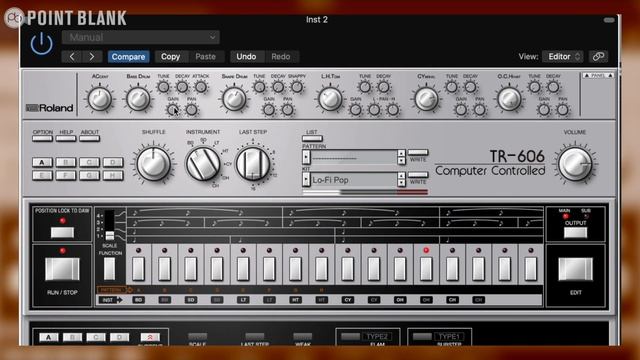640x360 pixels.
Task: Adjust the L.H. Tom Gain knob
Action: pos(356,109)
